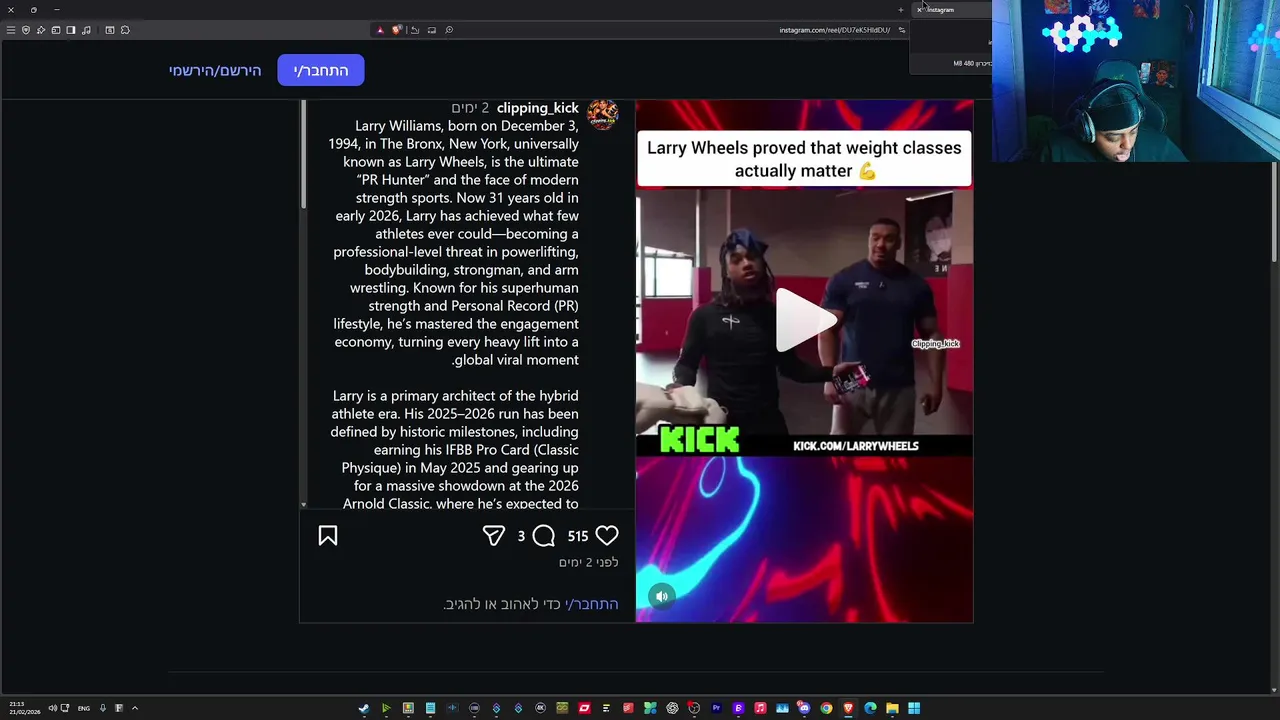Open comments via the speech bubble icon
This screenshot has width=1280, height=720.
point(544,536)
